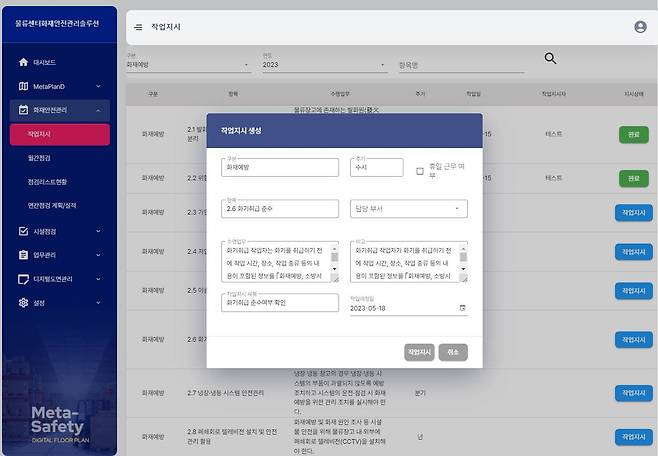Open the user account profile icon
This screenshot has height=456, width=658.
640,27
